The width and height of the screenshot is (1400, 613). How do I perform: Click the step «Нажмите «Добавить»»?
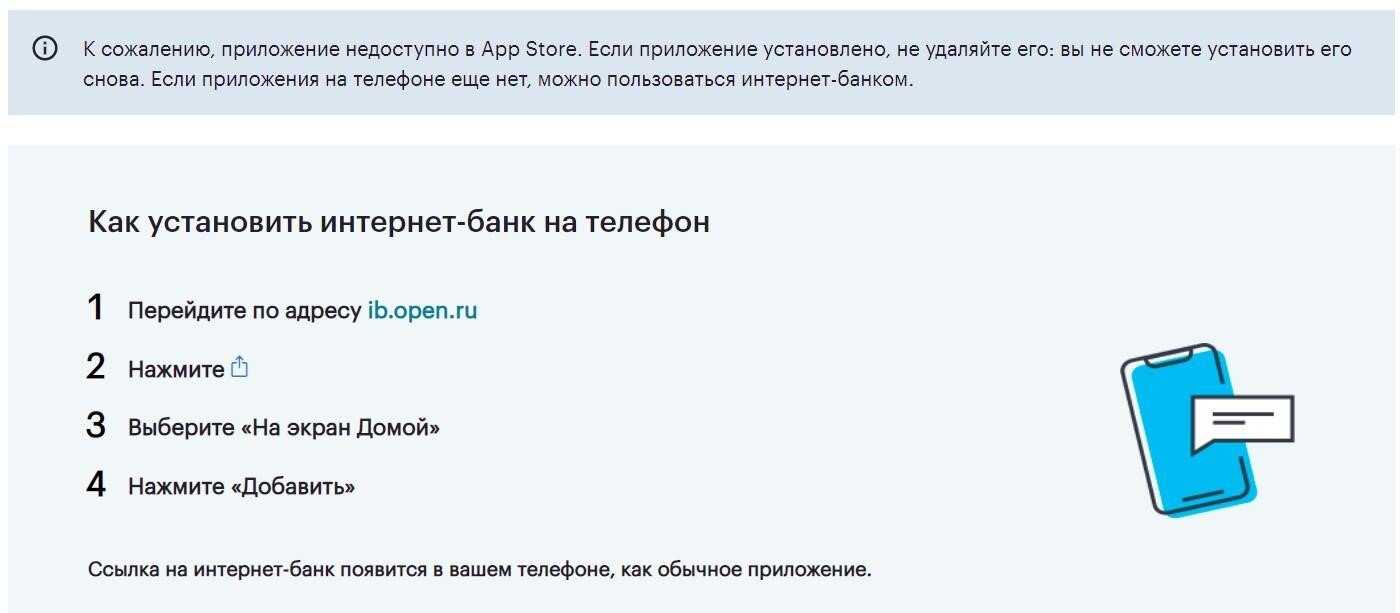click(241, 487)
